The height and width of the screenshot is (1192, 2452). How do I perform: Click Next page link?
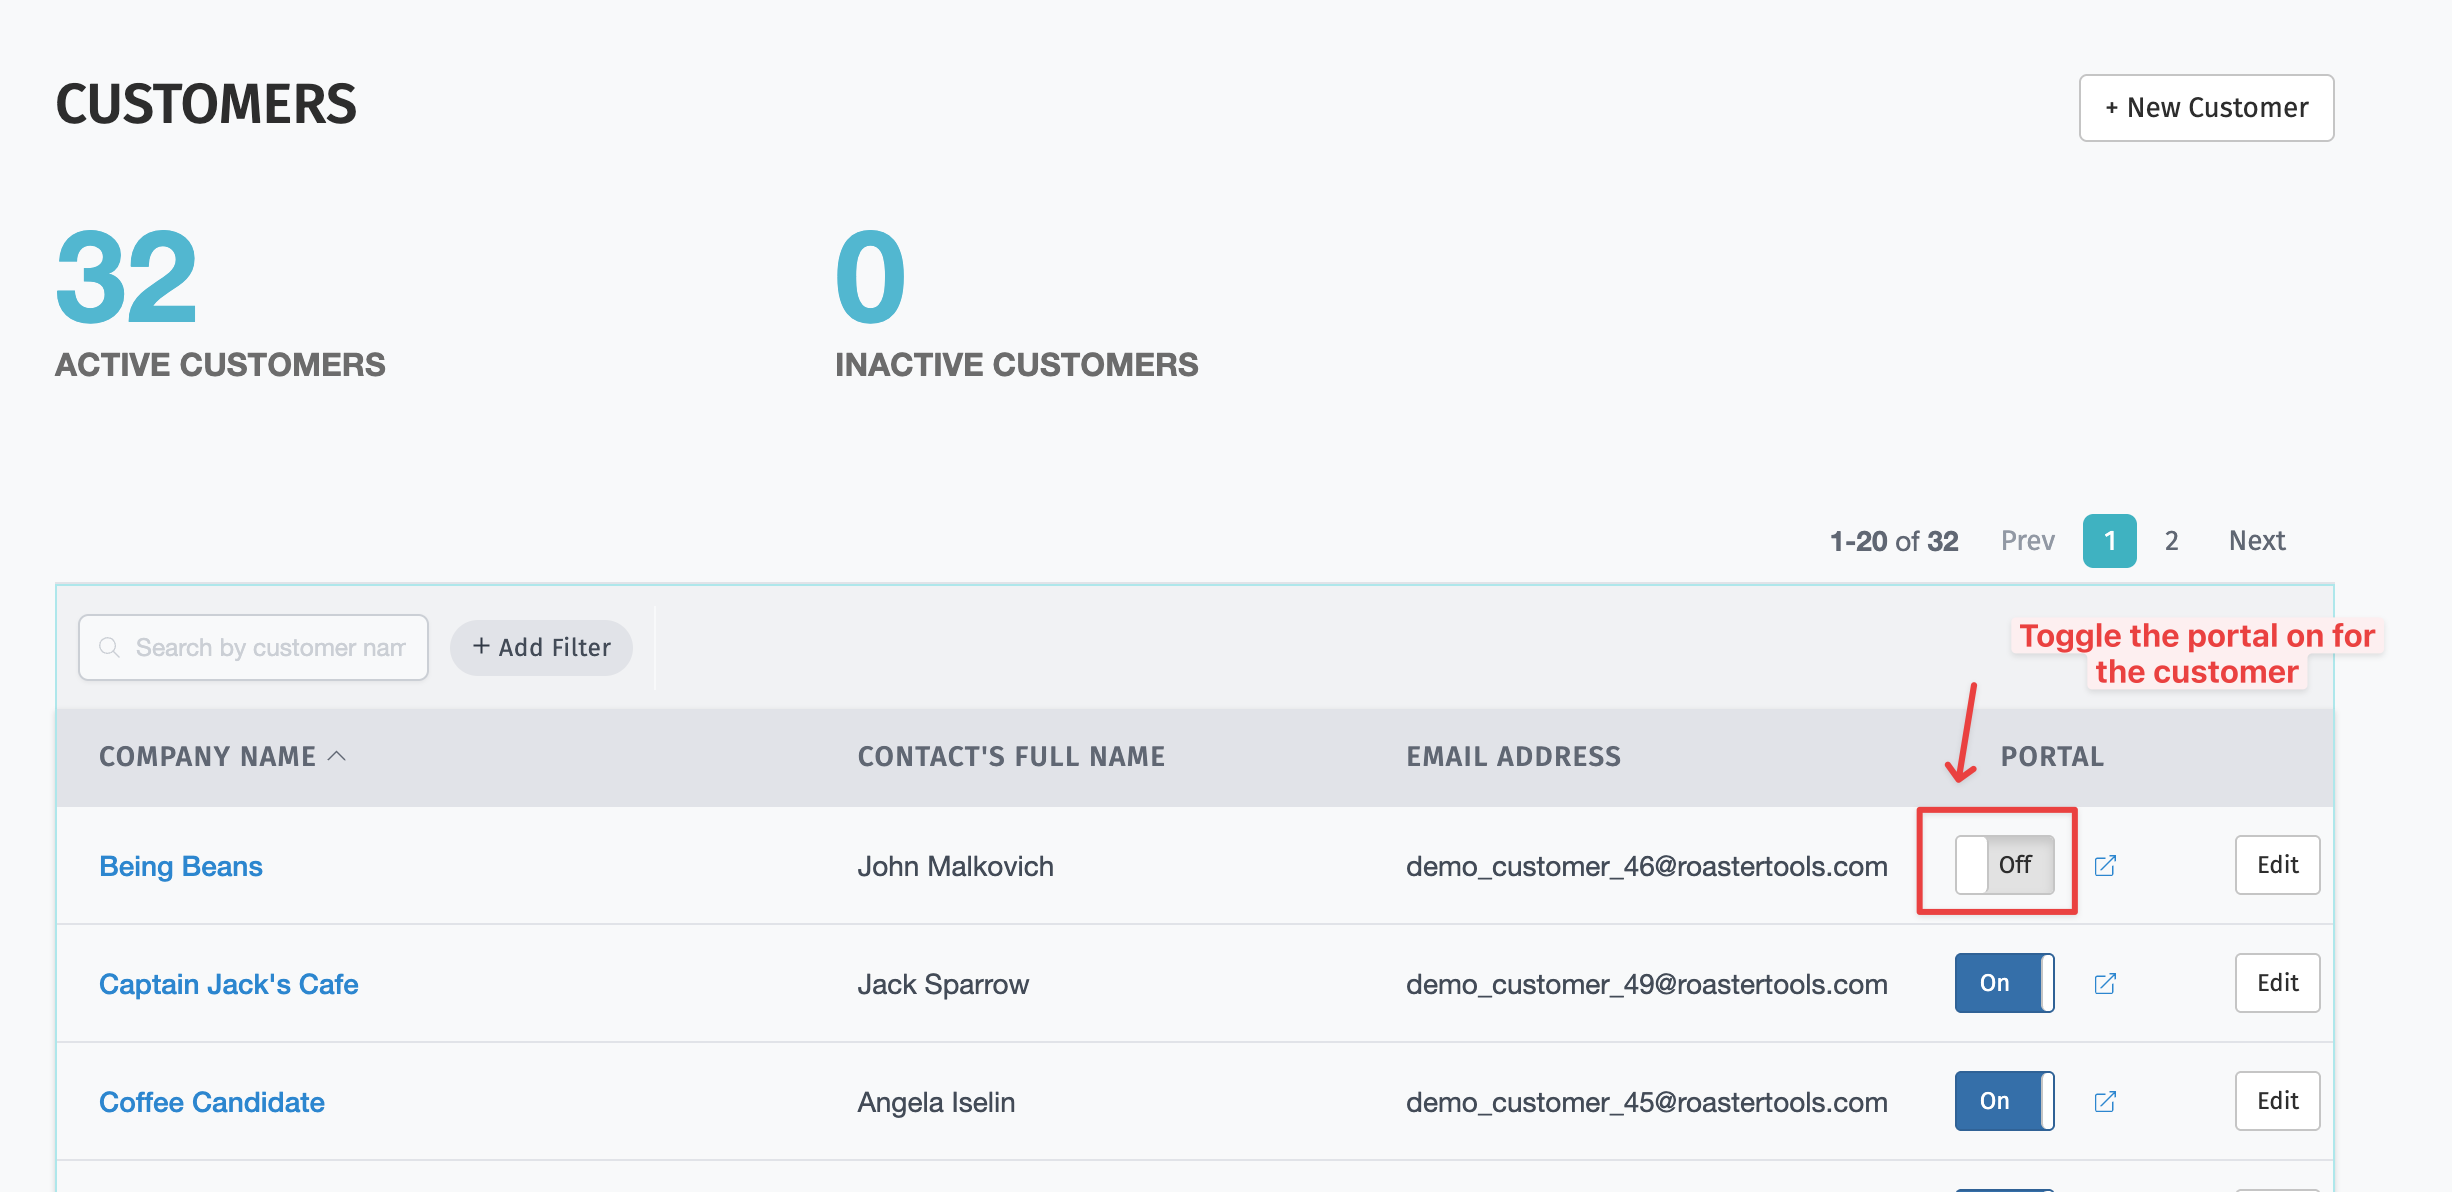pos(2257,541)
